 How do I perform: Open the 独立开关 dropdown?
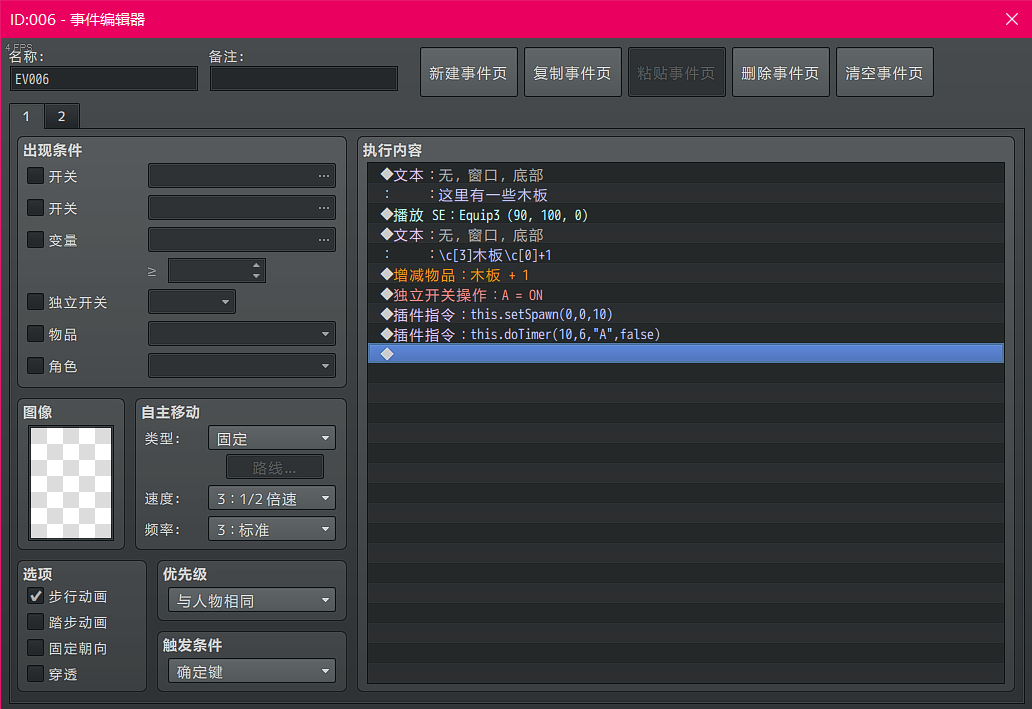click(192, 302)
